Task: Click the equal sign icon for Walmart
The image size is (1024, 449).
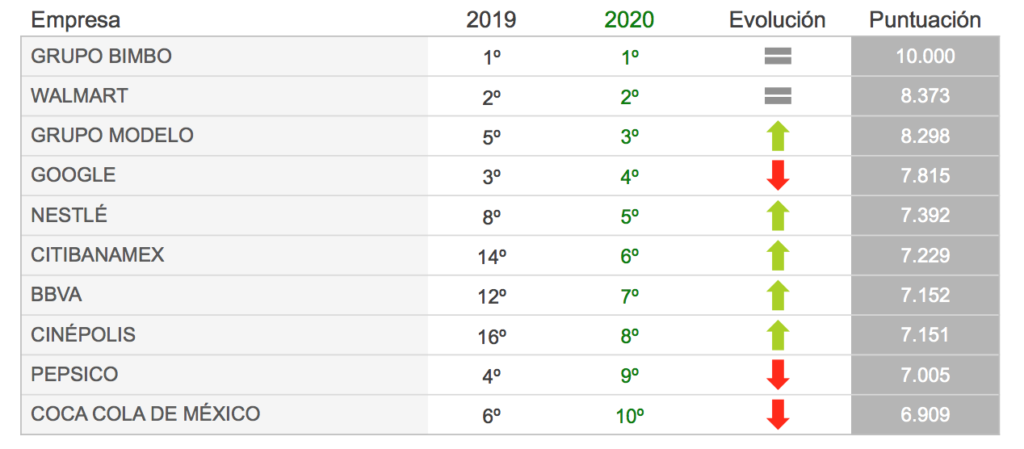Action: 778,97
